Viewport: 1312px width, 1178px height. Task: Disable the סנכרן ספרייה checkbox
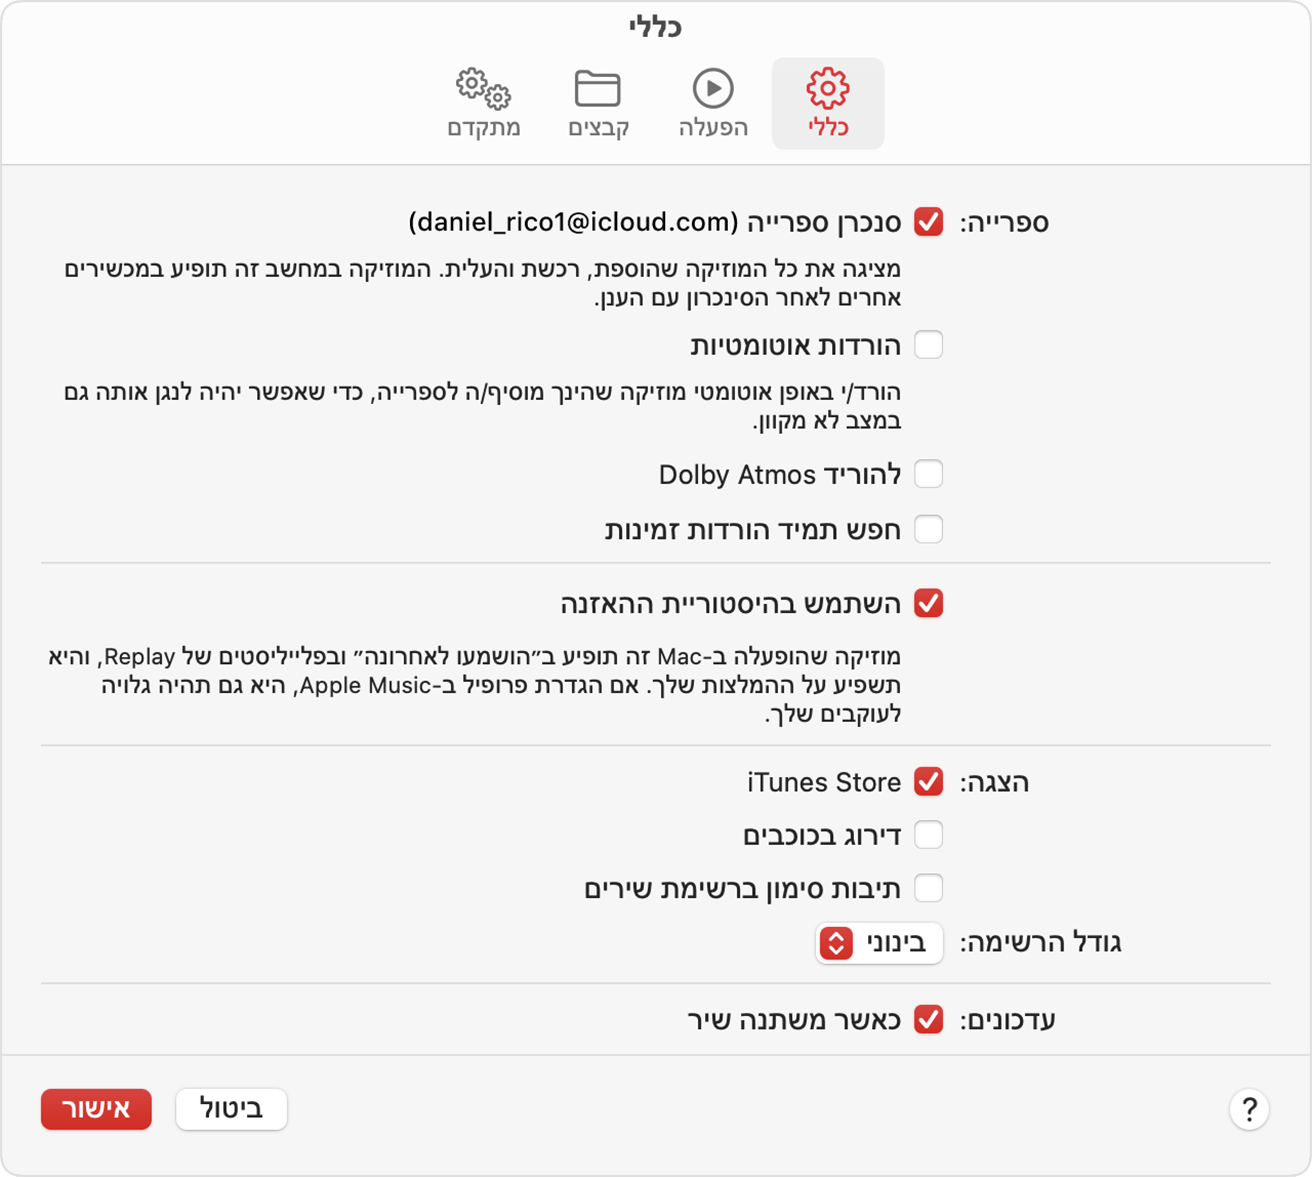[929, 223]
